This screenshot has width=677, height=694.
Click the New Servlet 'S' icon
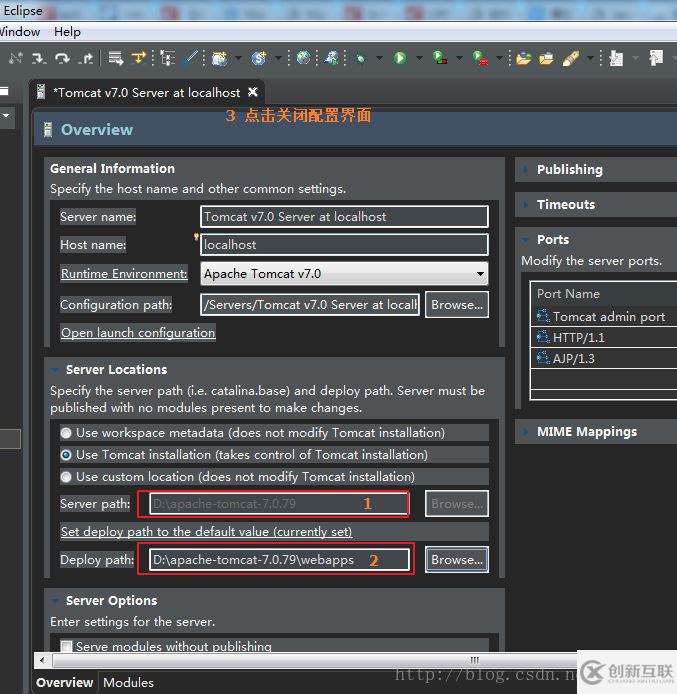(259, 58)
